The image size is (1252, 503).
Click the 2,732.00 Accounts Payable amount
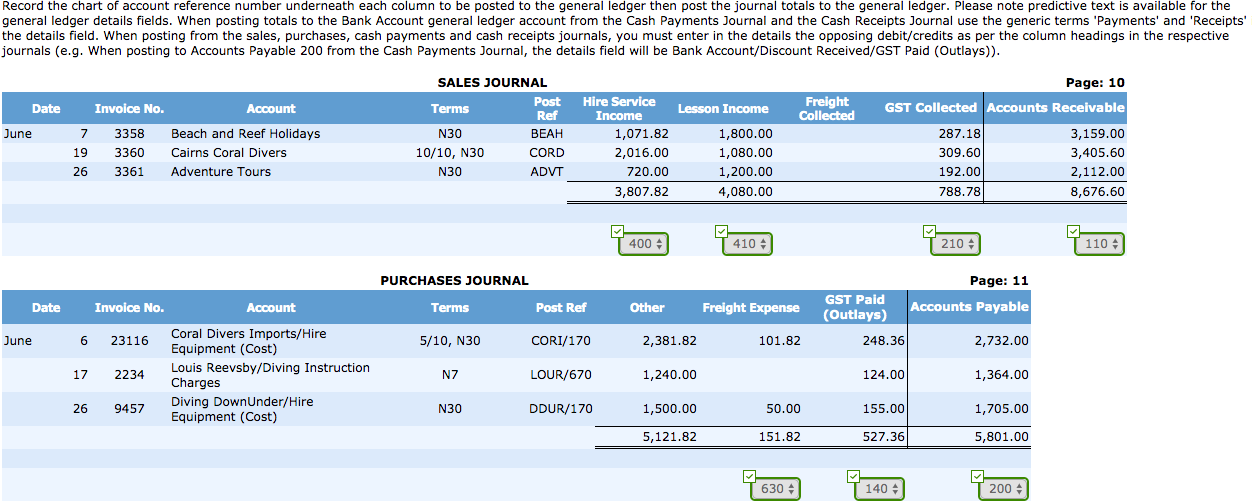coord(1001,341)
